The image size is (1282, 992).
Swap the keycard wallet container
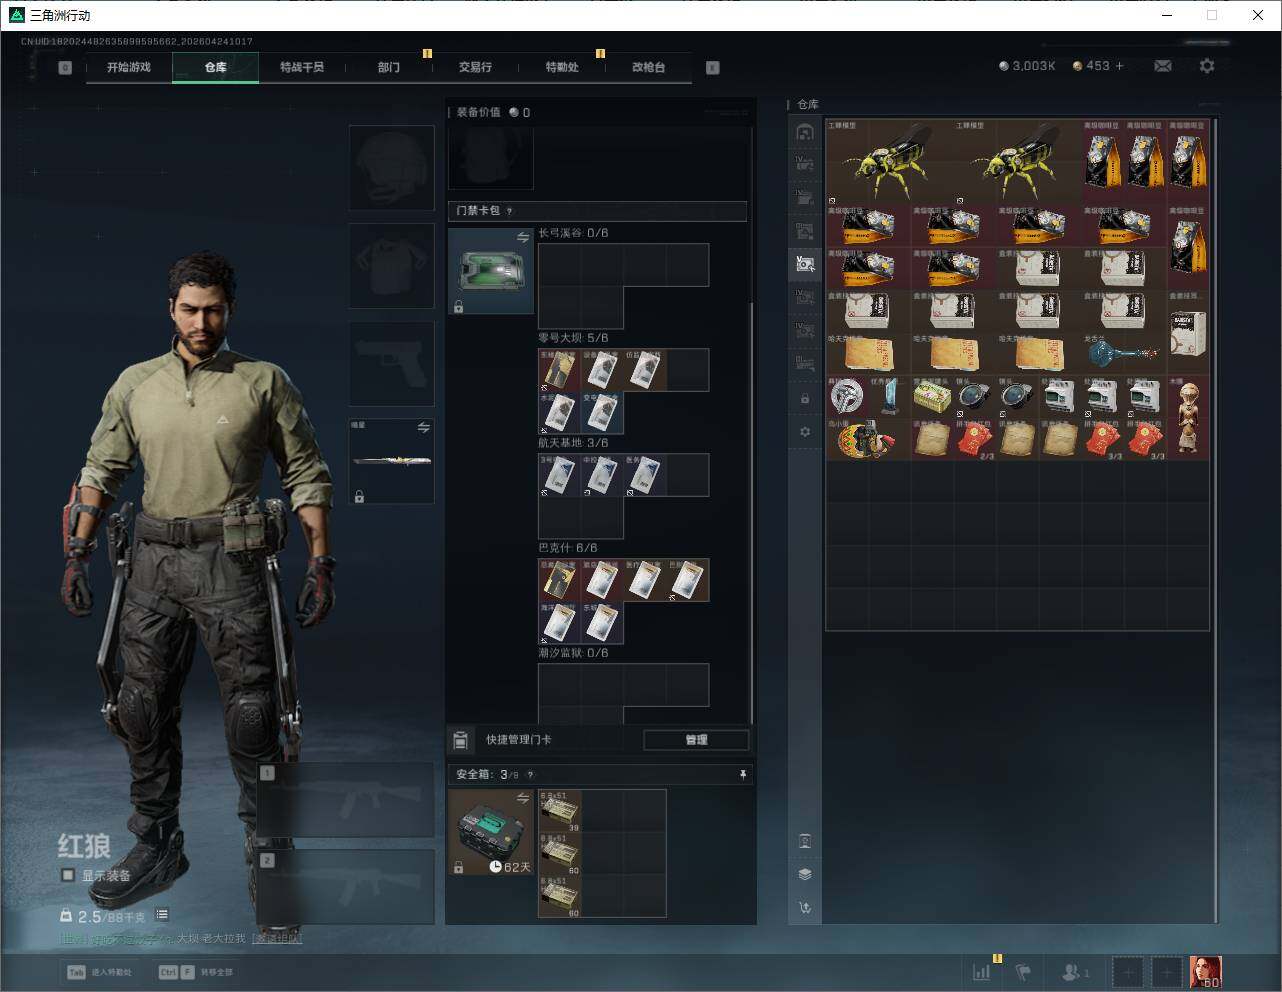pyautogui.click(x=523, y=237)
